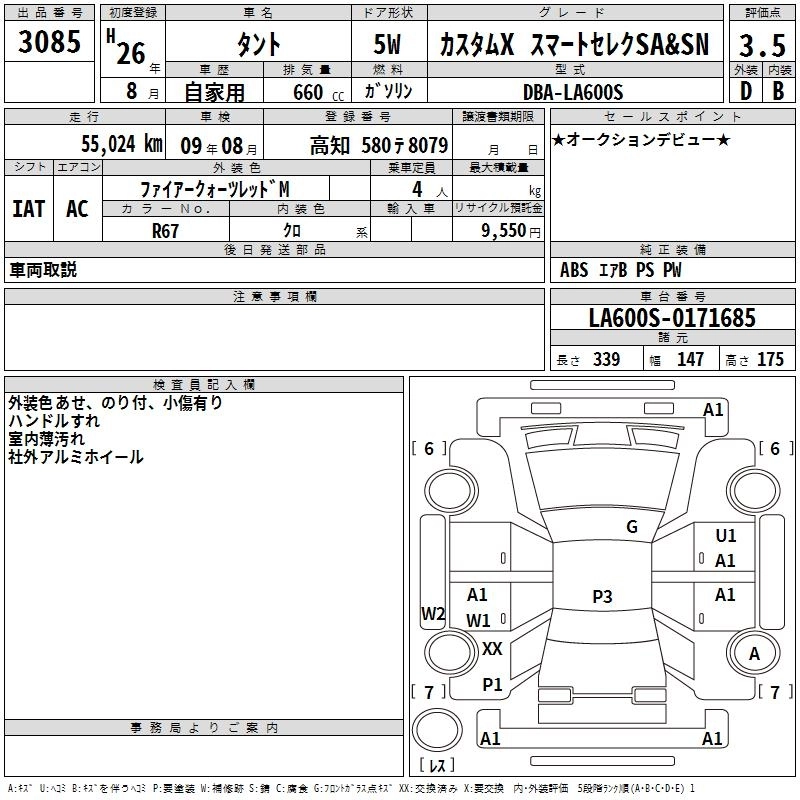Click door type 5W
The image size is (800, 800).
(x=387, y=44)
